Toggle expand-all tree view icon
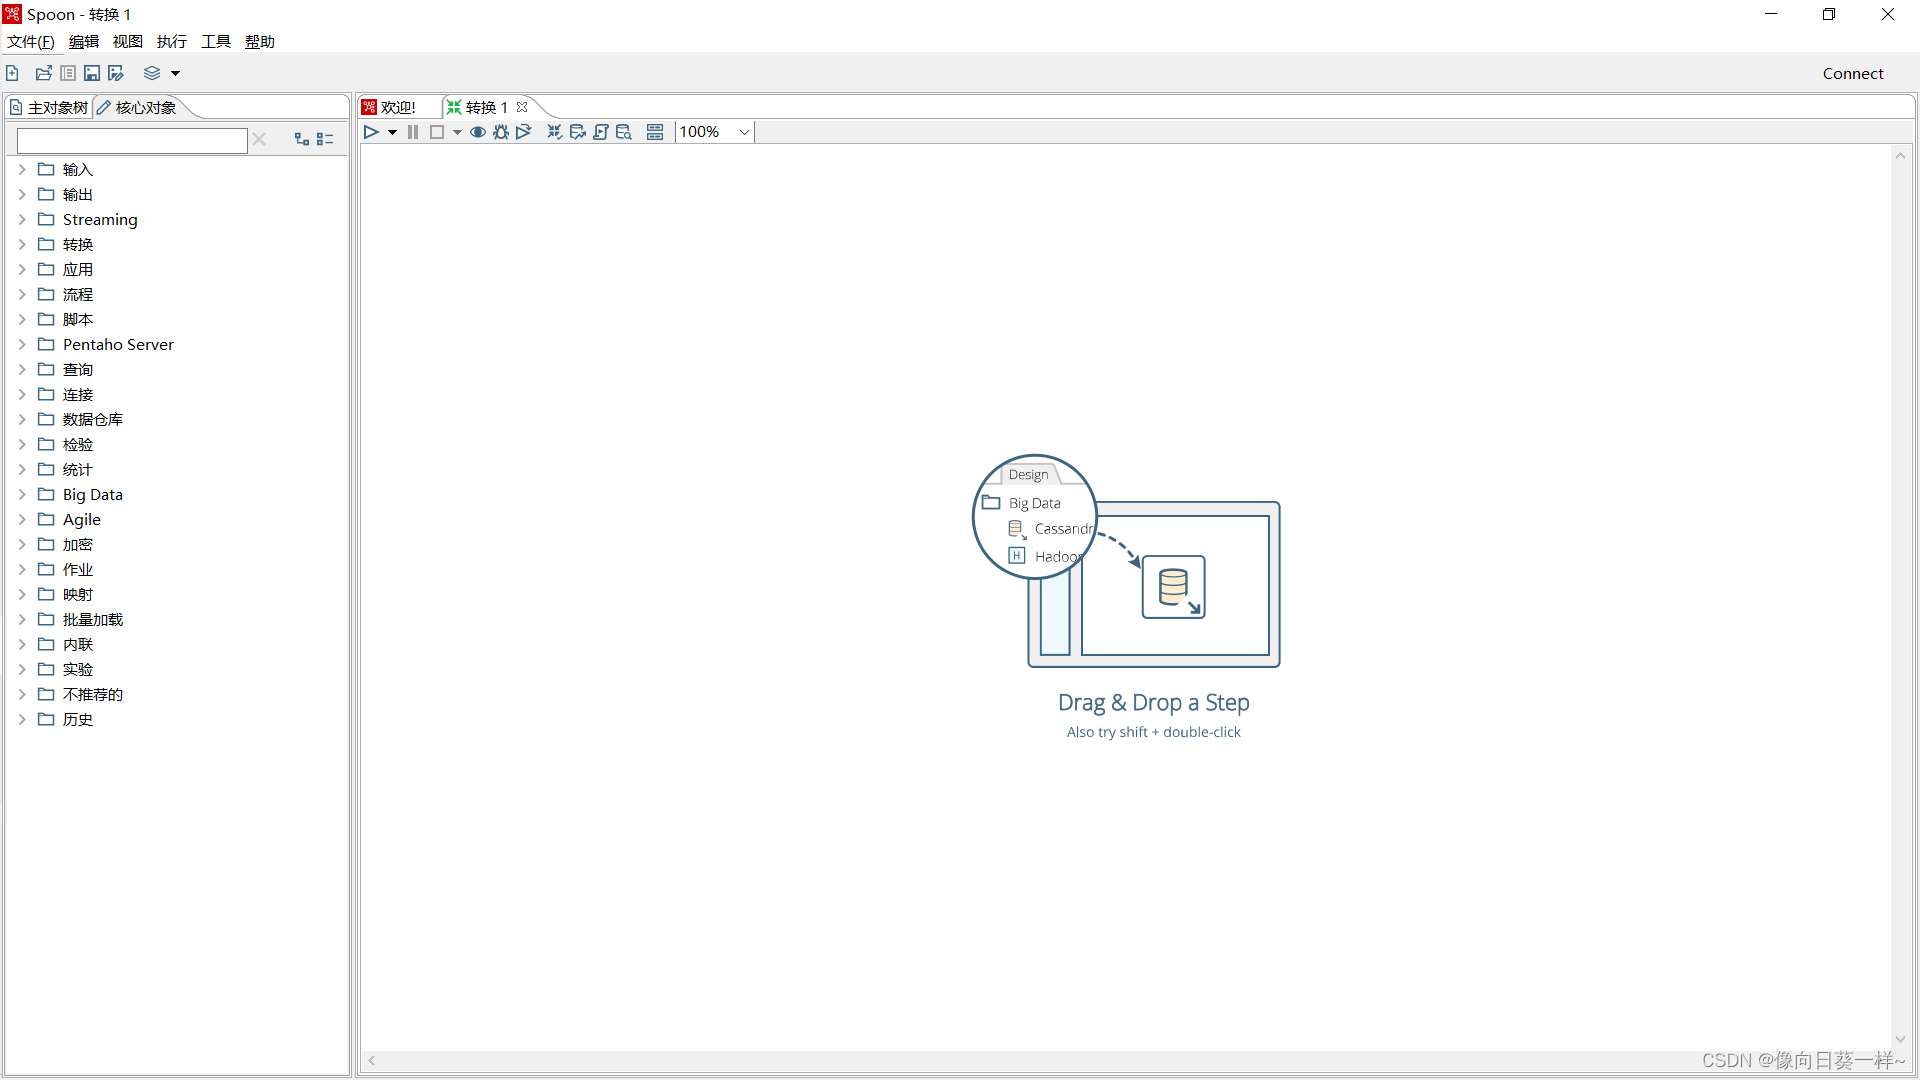This screenshot has width=1920, height=1080. coord(301,139)
